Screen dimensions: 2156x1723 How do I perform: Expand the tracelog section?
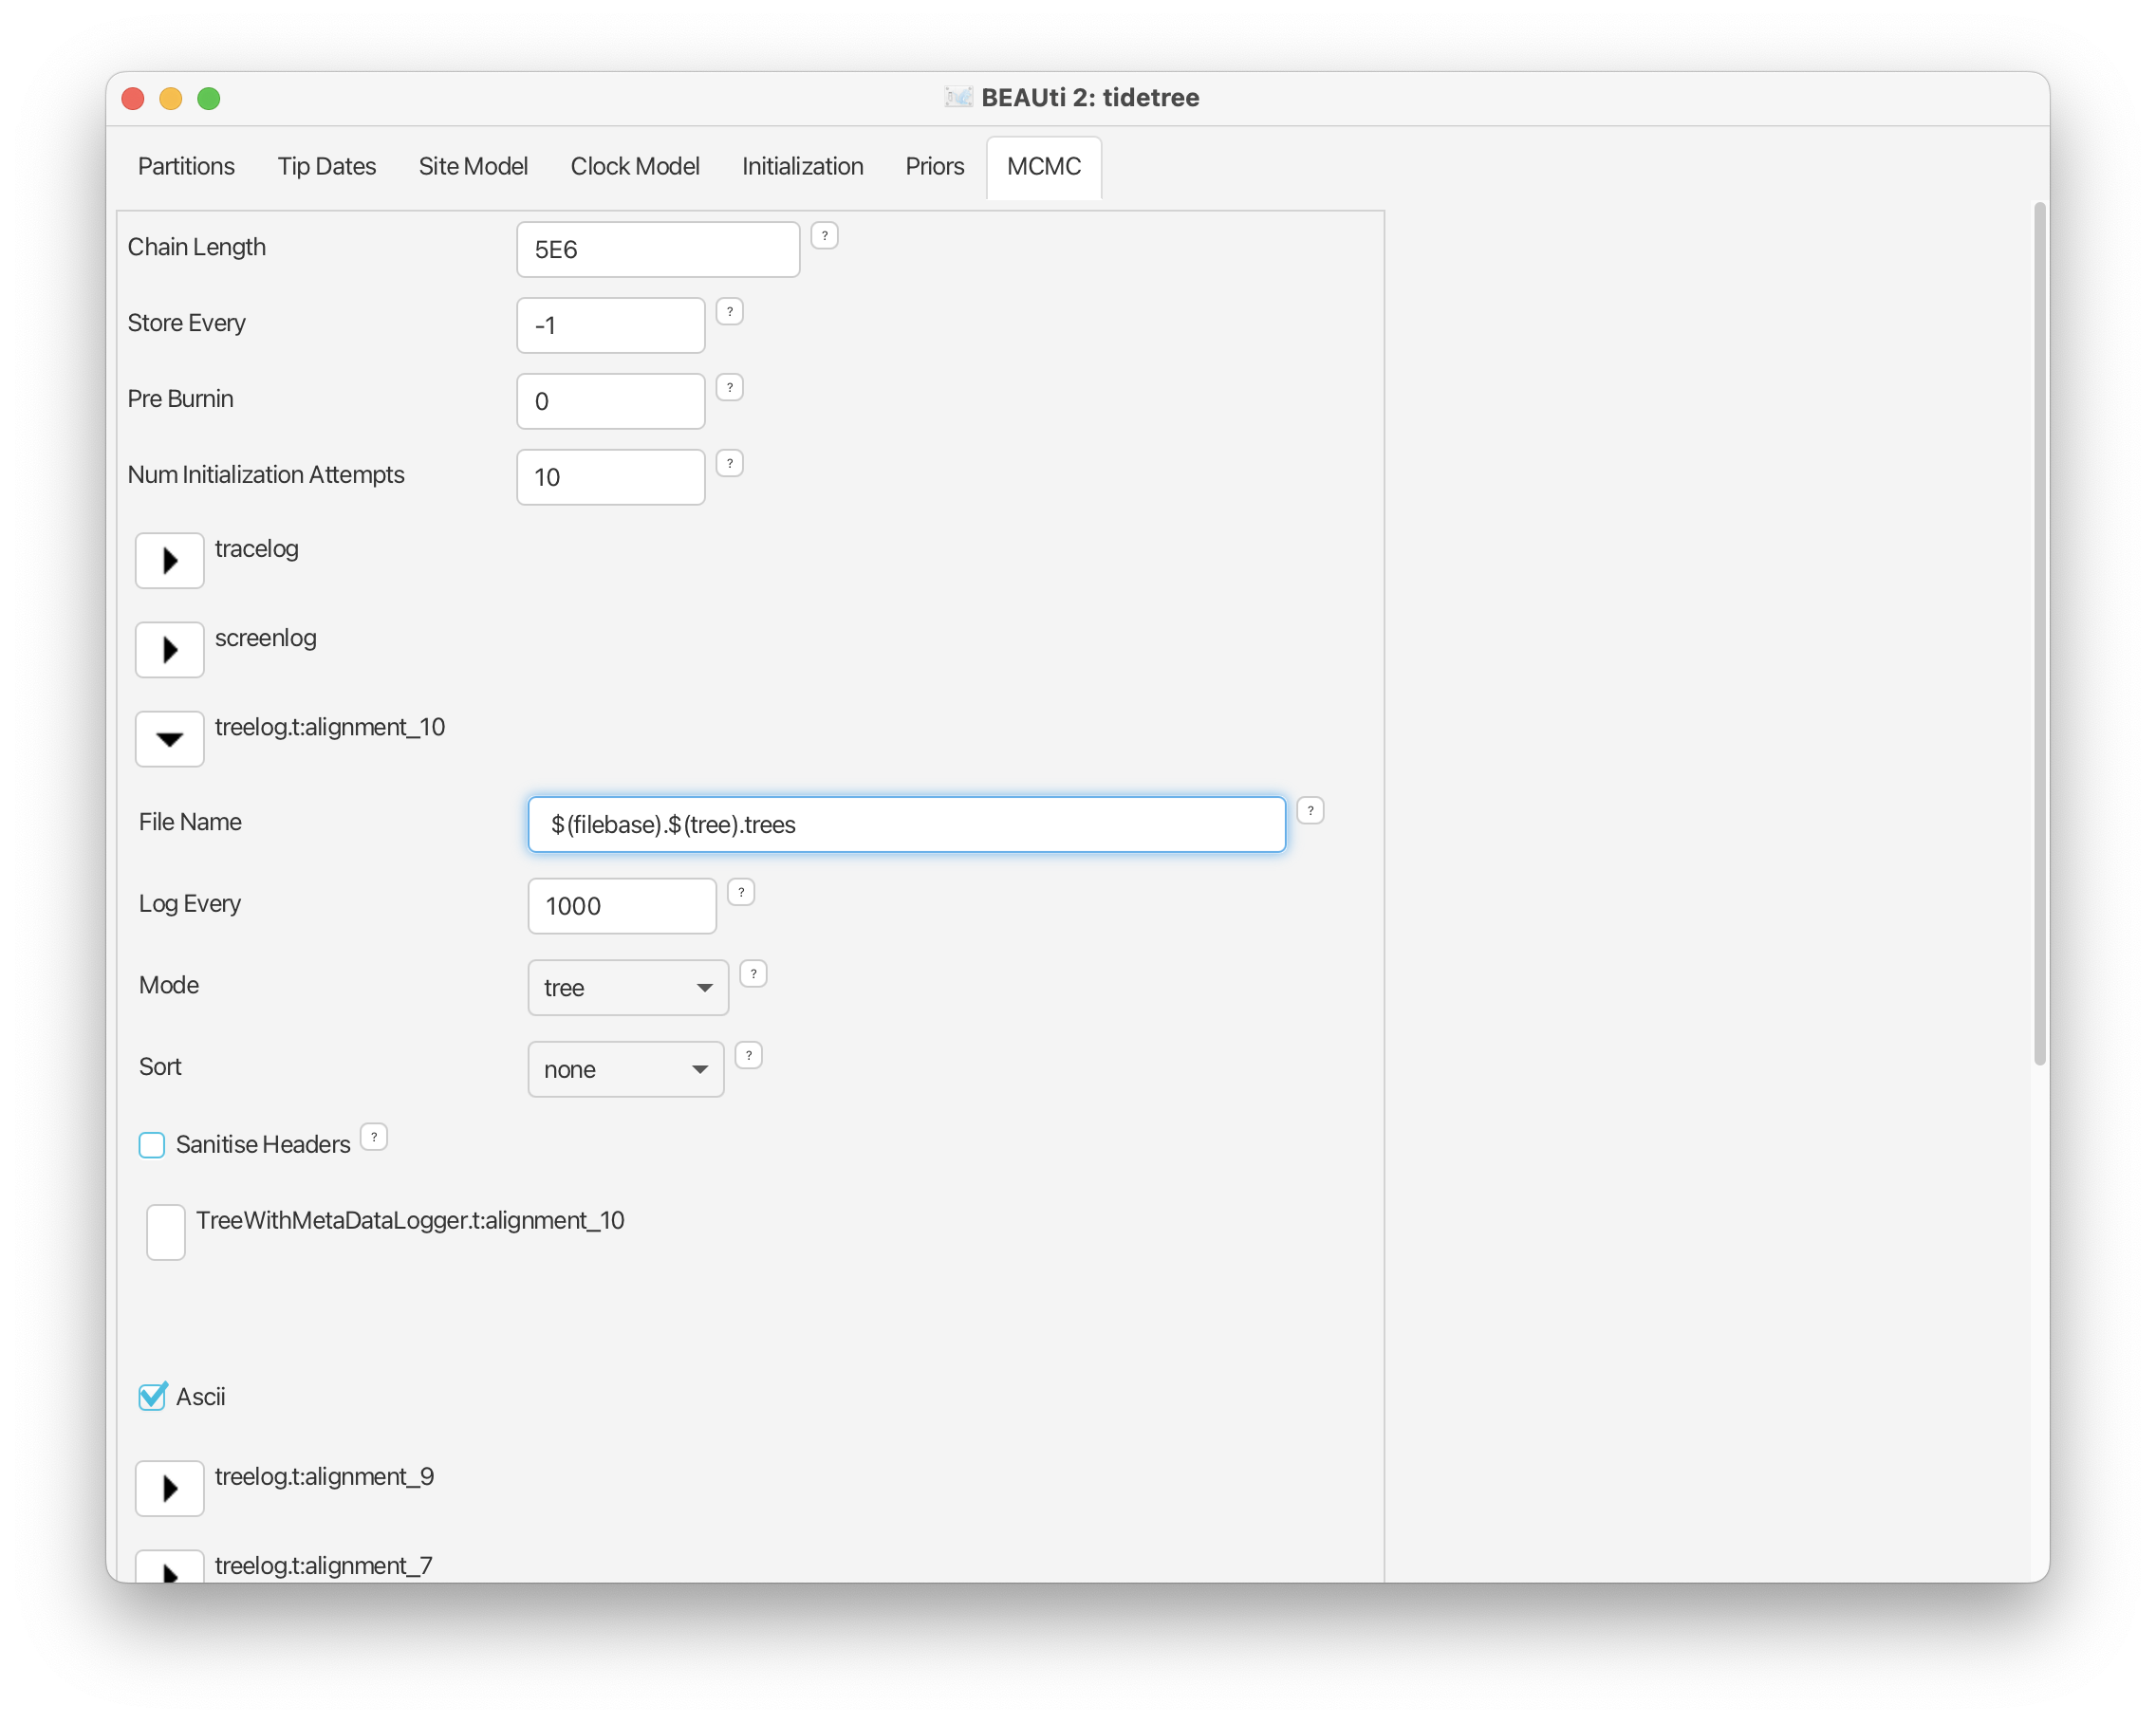[170, 561]
